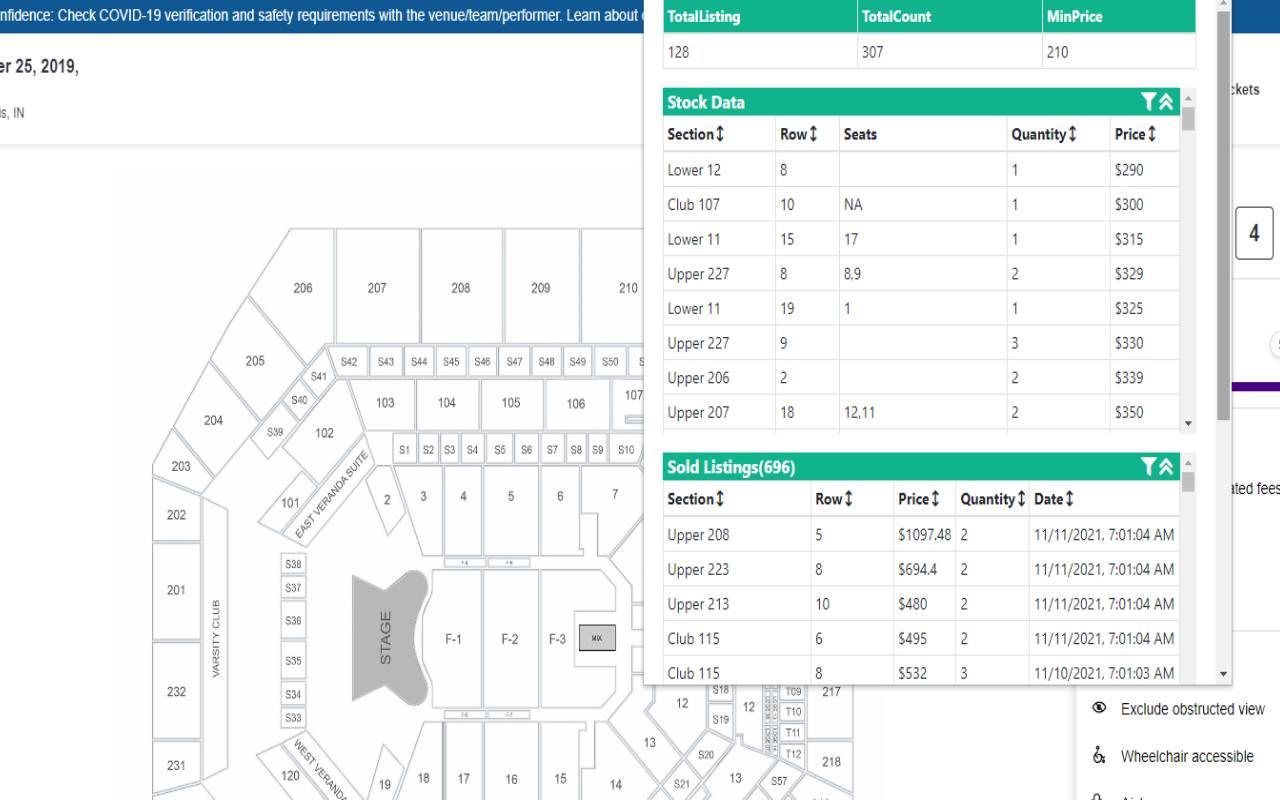The height and width of the screenshot is (800, 1280).
Task: Click the eye icon beside Exclude obstructed view
Action: coord(1100,708)
